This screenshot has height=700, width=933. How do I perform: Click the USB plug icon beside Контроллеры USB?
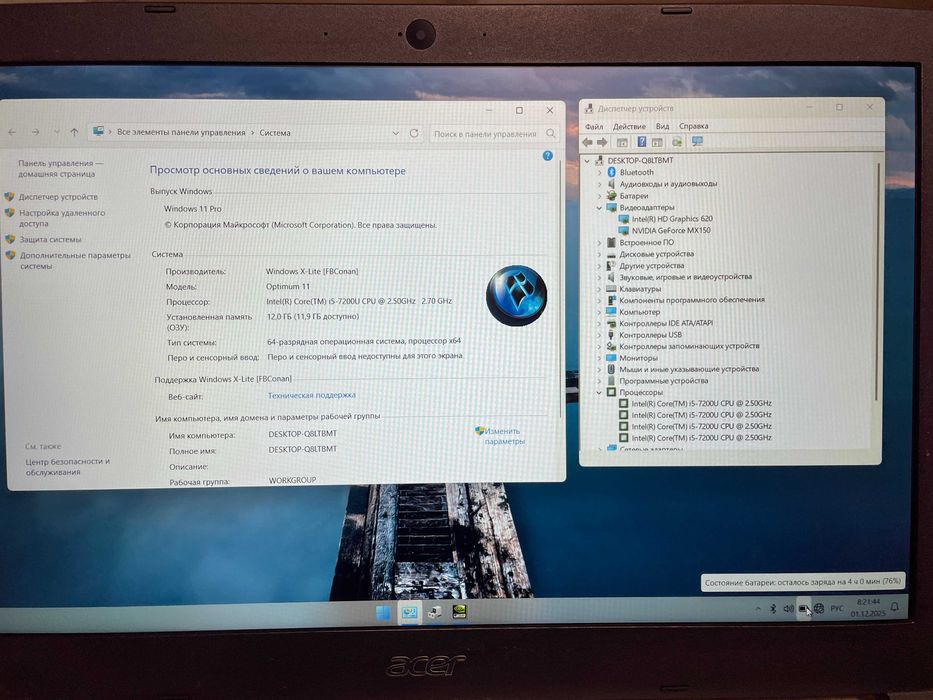(611, 335)
